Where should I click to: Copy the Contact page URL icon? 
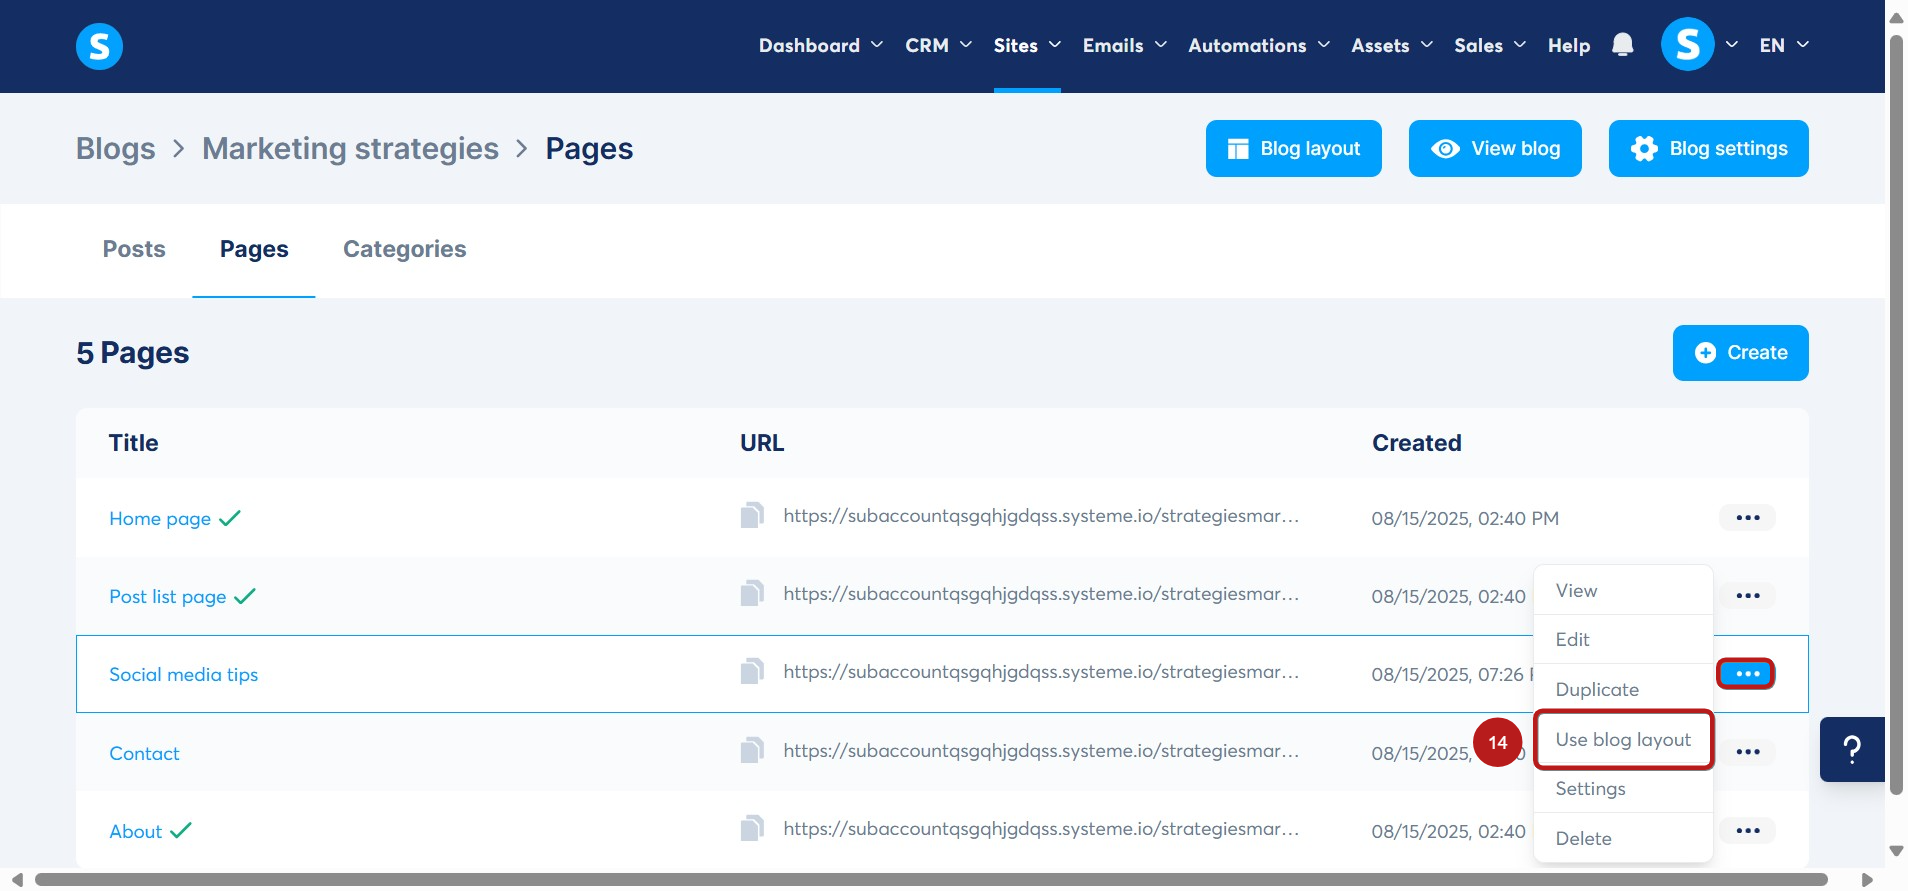pyautogui.click(x=752, y=750)
